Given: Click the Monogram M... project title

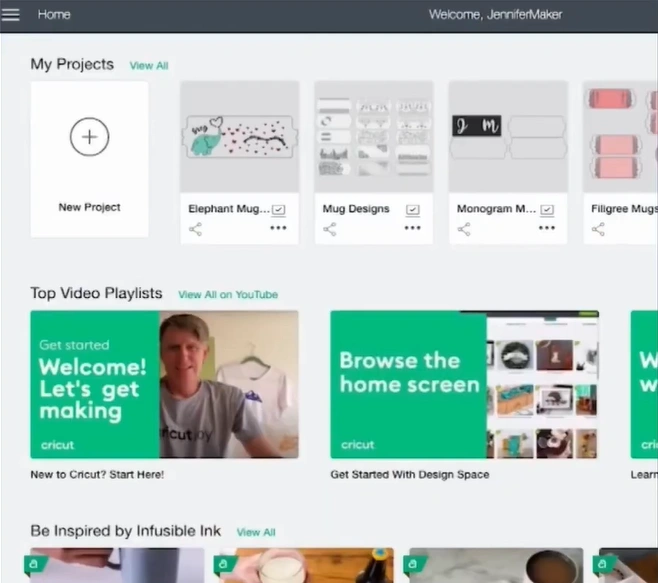Looking at the screenshot, I should tap(496, 209).
